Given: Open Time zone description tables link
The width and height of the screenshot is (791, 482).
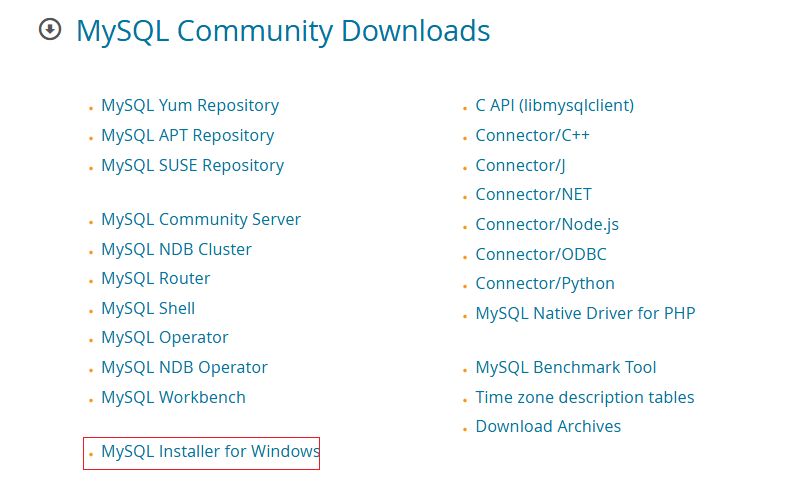Looking at the screenshot, I should click(x=585, y=398).
